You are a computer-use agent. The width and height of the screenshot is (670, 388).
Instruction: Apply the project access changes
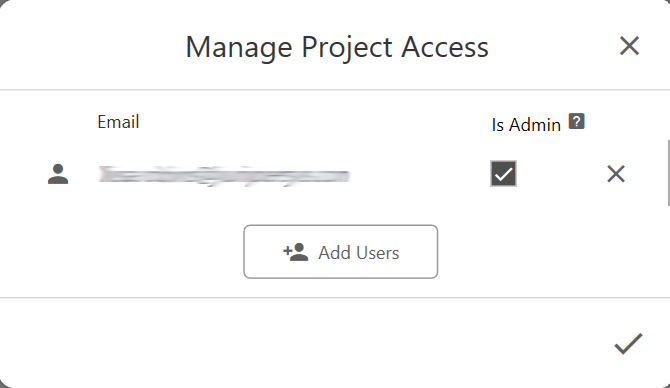[x=628, y=344]
